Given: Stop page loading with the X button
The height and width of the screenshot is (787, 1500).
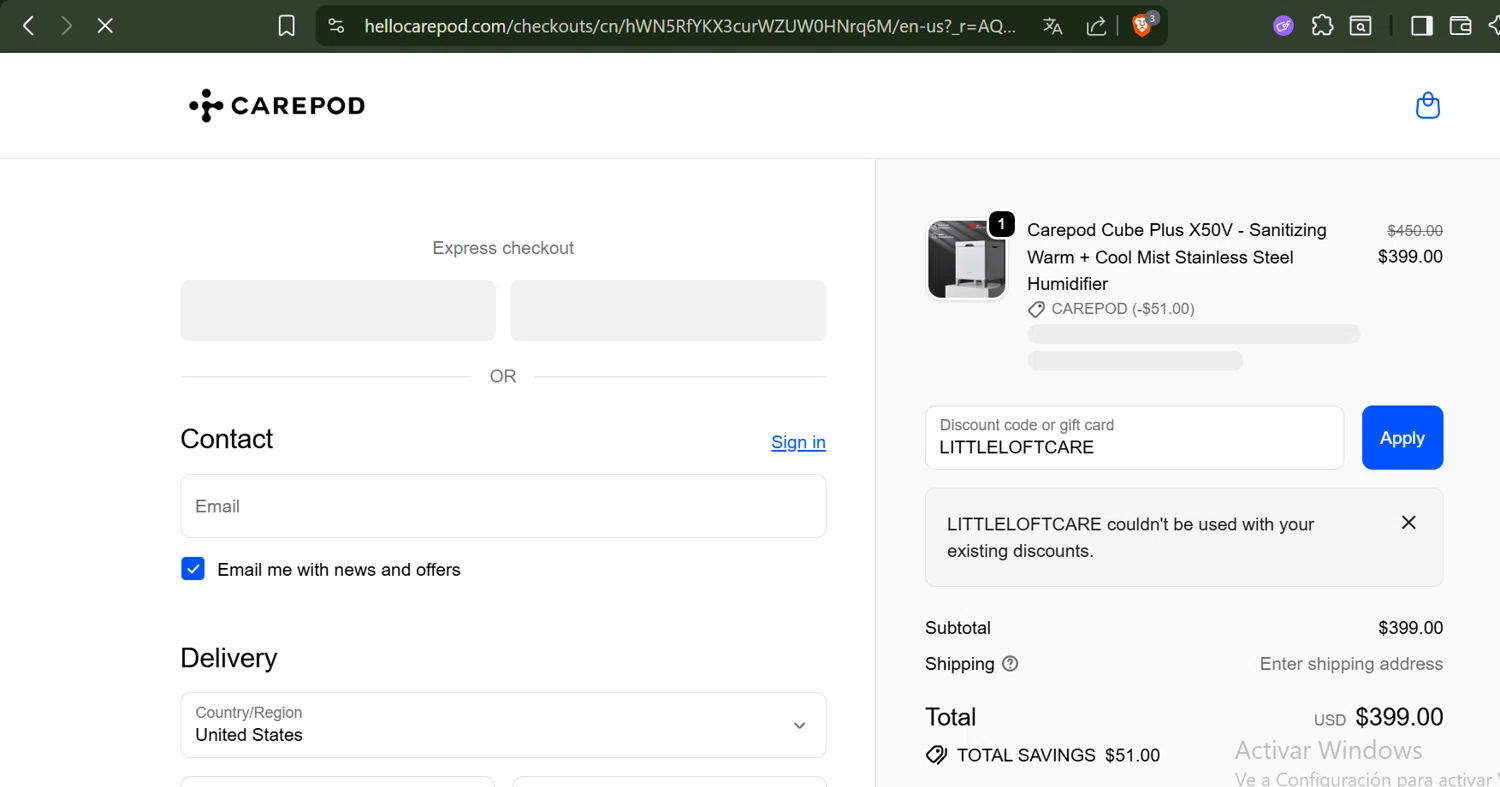Looking at the screenshot, I should 105,26.
